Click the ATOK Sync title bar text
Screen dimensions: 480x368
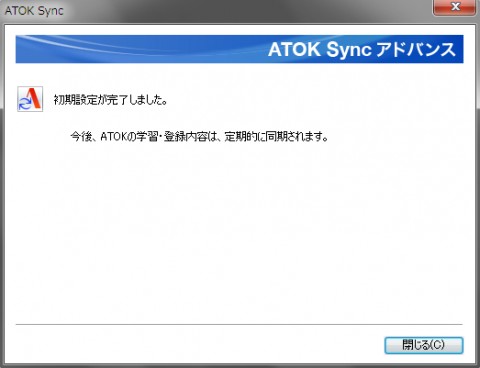(34, 11)
